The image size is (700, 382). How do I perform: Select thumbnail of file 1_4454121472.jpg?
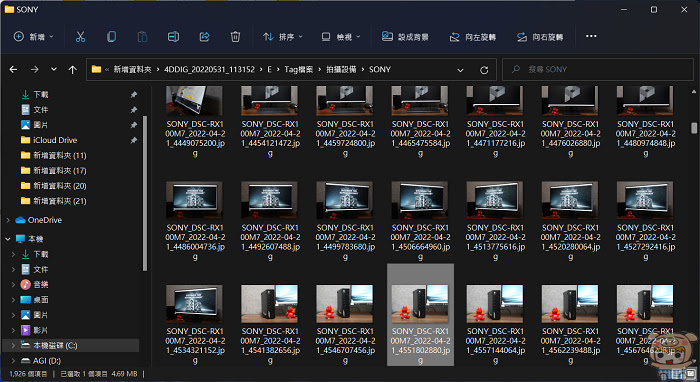click(x=269, y=101)
